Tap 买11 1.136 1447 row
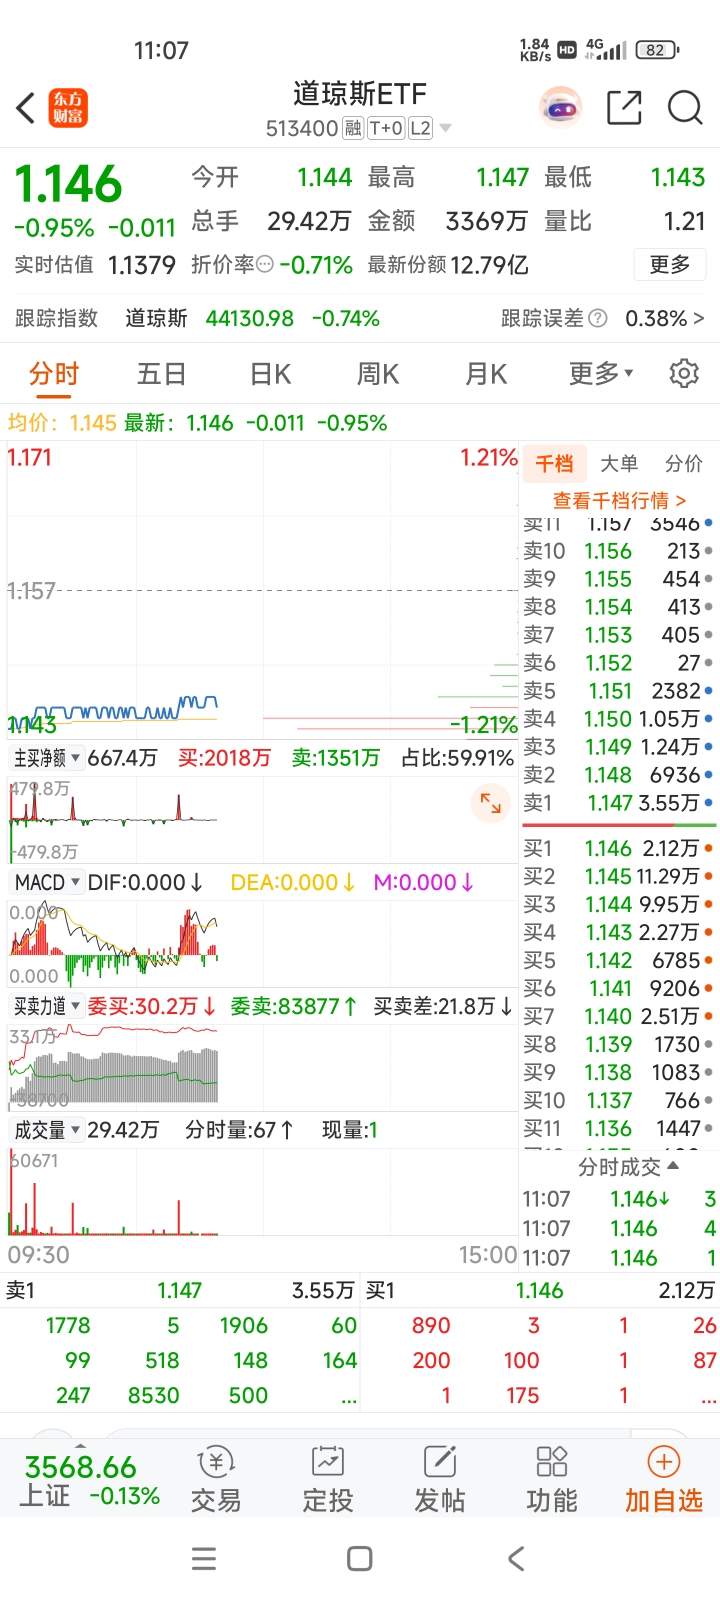 618,1129
